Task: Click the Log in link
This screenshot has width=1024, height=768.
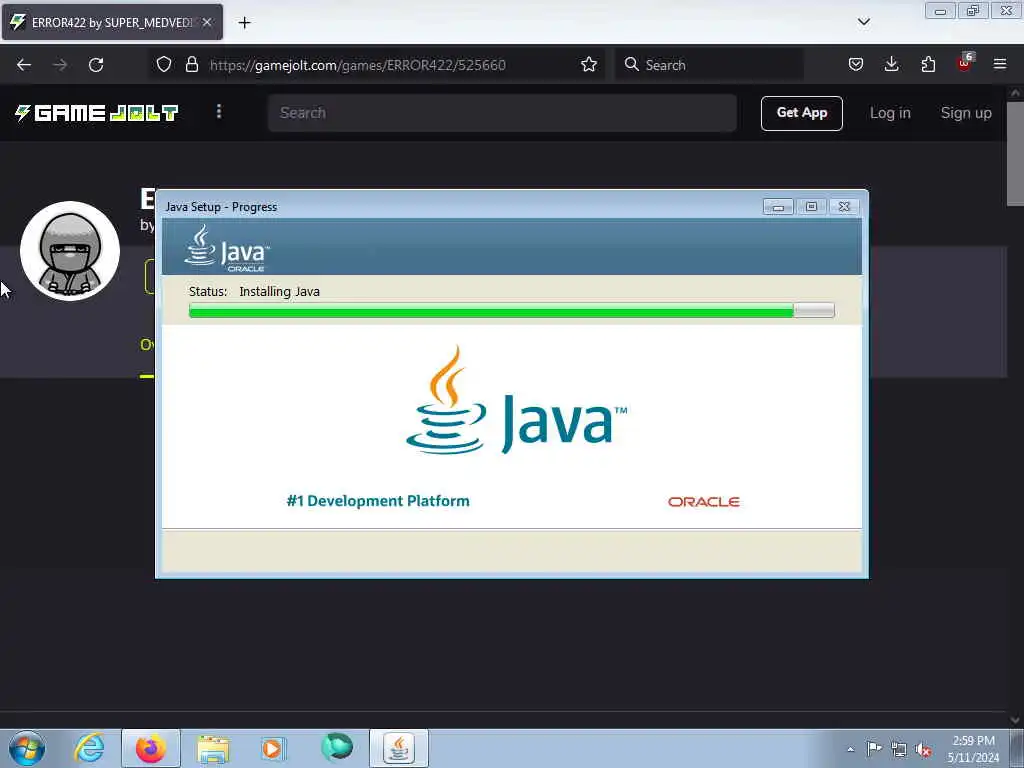Action: coord(889,113)
